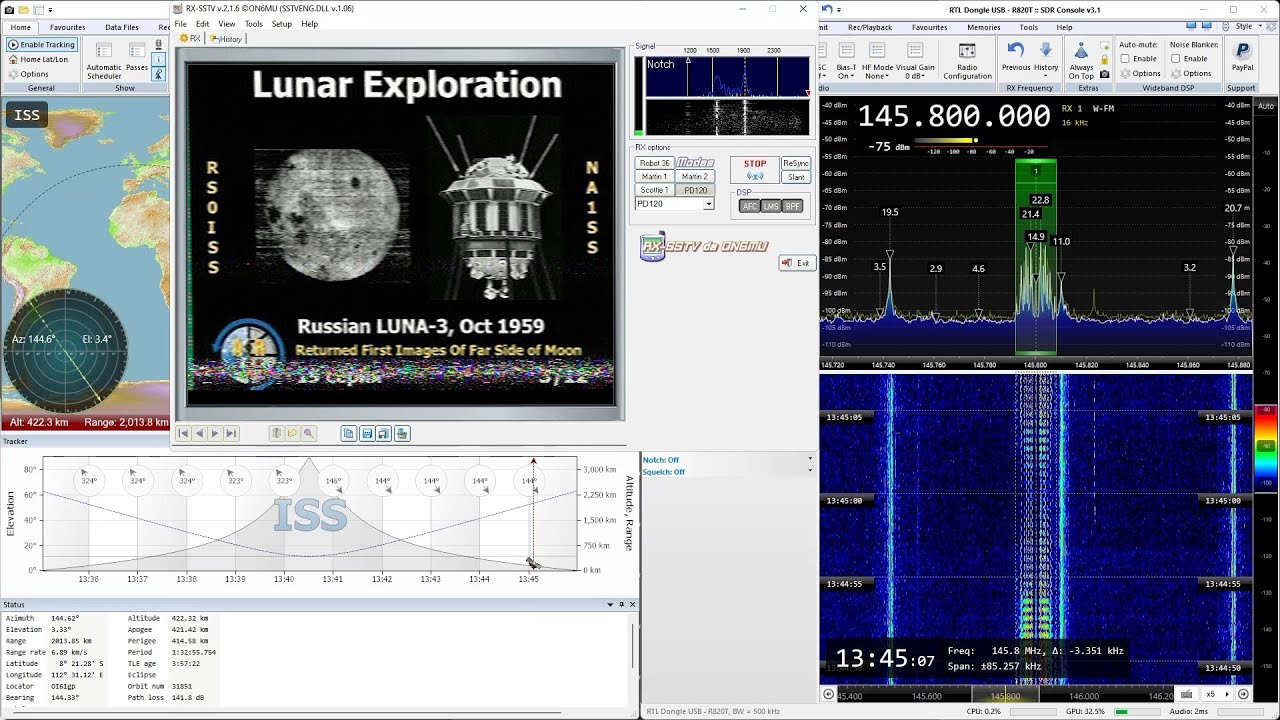Click the copy image icon below picture
This screenshot has height=720, width=1280.
point(348,433)
